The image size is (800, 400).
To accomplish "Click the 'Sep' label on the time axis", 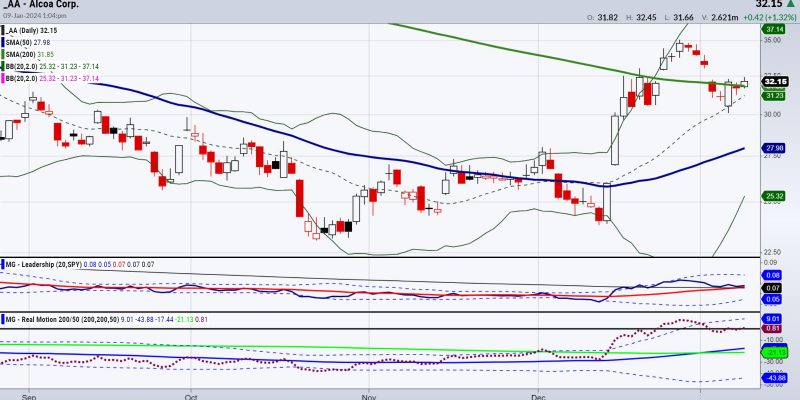I will click(x=29, y=396).
